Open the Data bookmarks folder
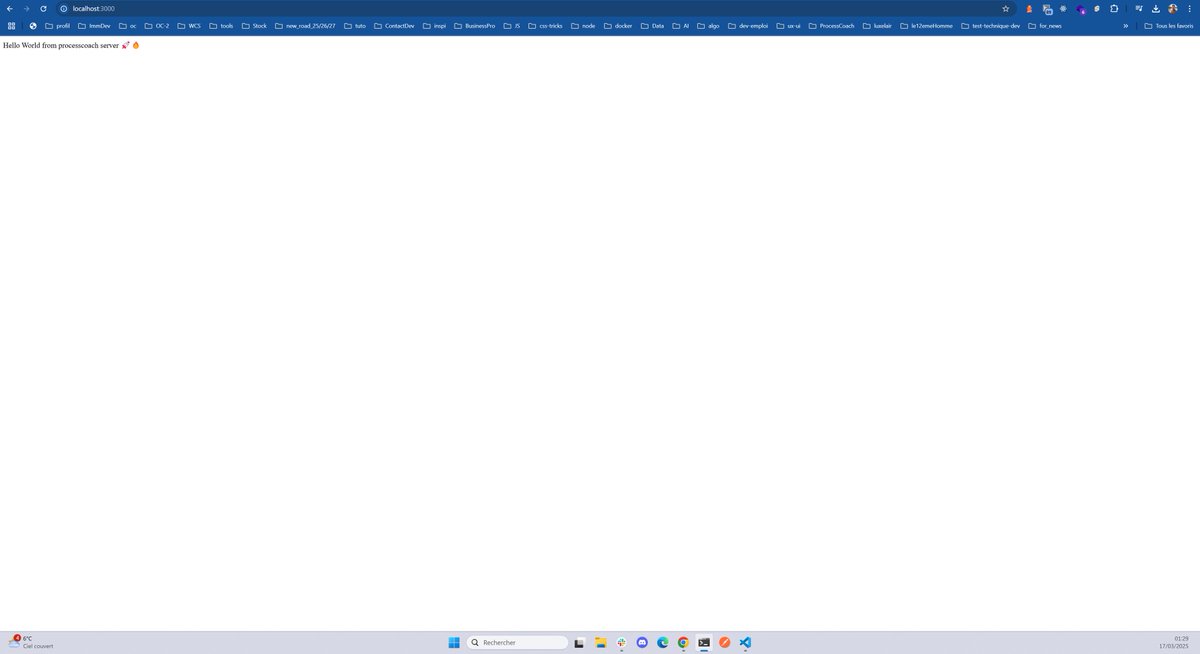Image resolution: width=1200 pixels, height=654 pixels. pos(652,25)
